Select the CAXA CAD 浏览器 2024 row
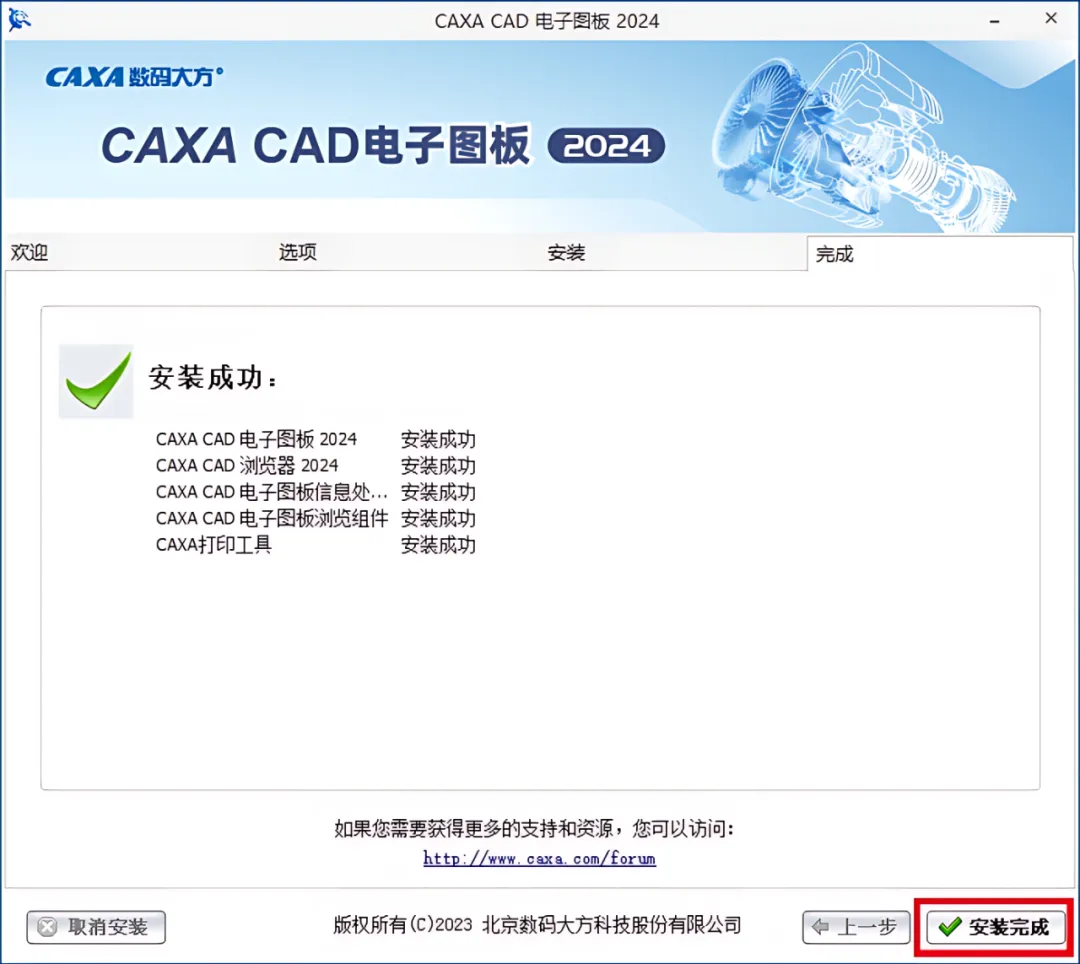 point(315,465)
